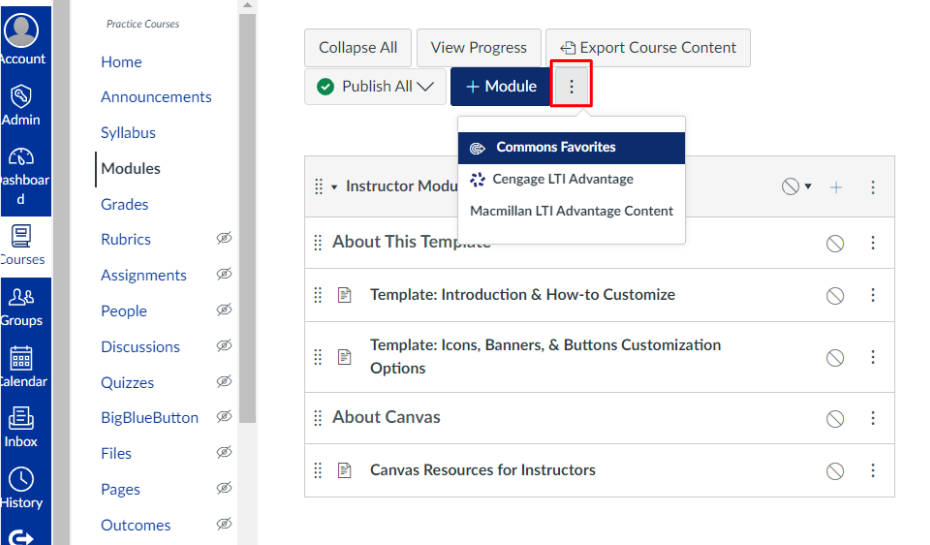
Task: Open Instructor Module publish status dropdown
Action: pyautogui.click(x=797, y=187)
